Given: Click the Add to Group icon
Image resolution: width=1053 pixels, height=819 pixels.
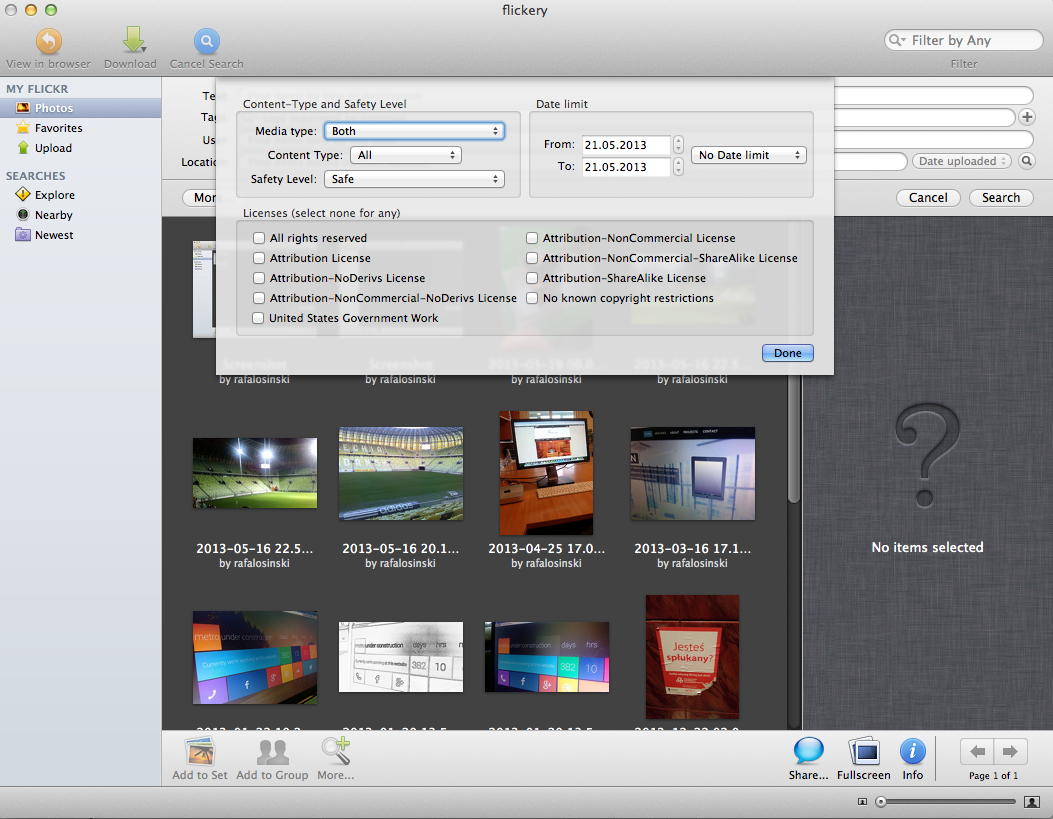Looking at the screenshot, I should 272,752.
